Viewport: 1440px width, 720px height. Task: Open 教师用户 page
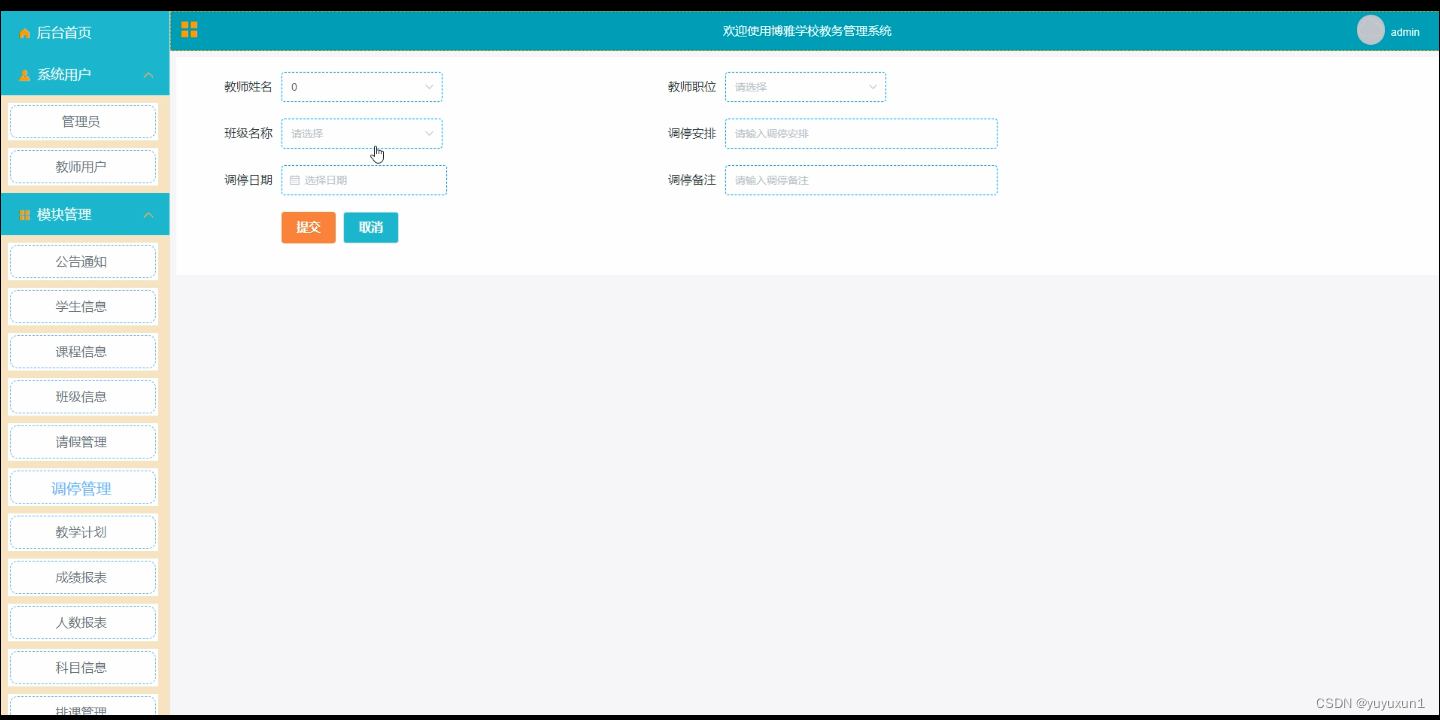[x=83, y=166]
